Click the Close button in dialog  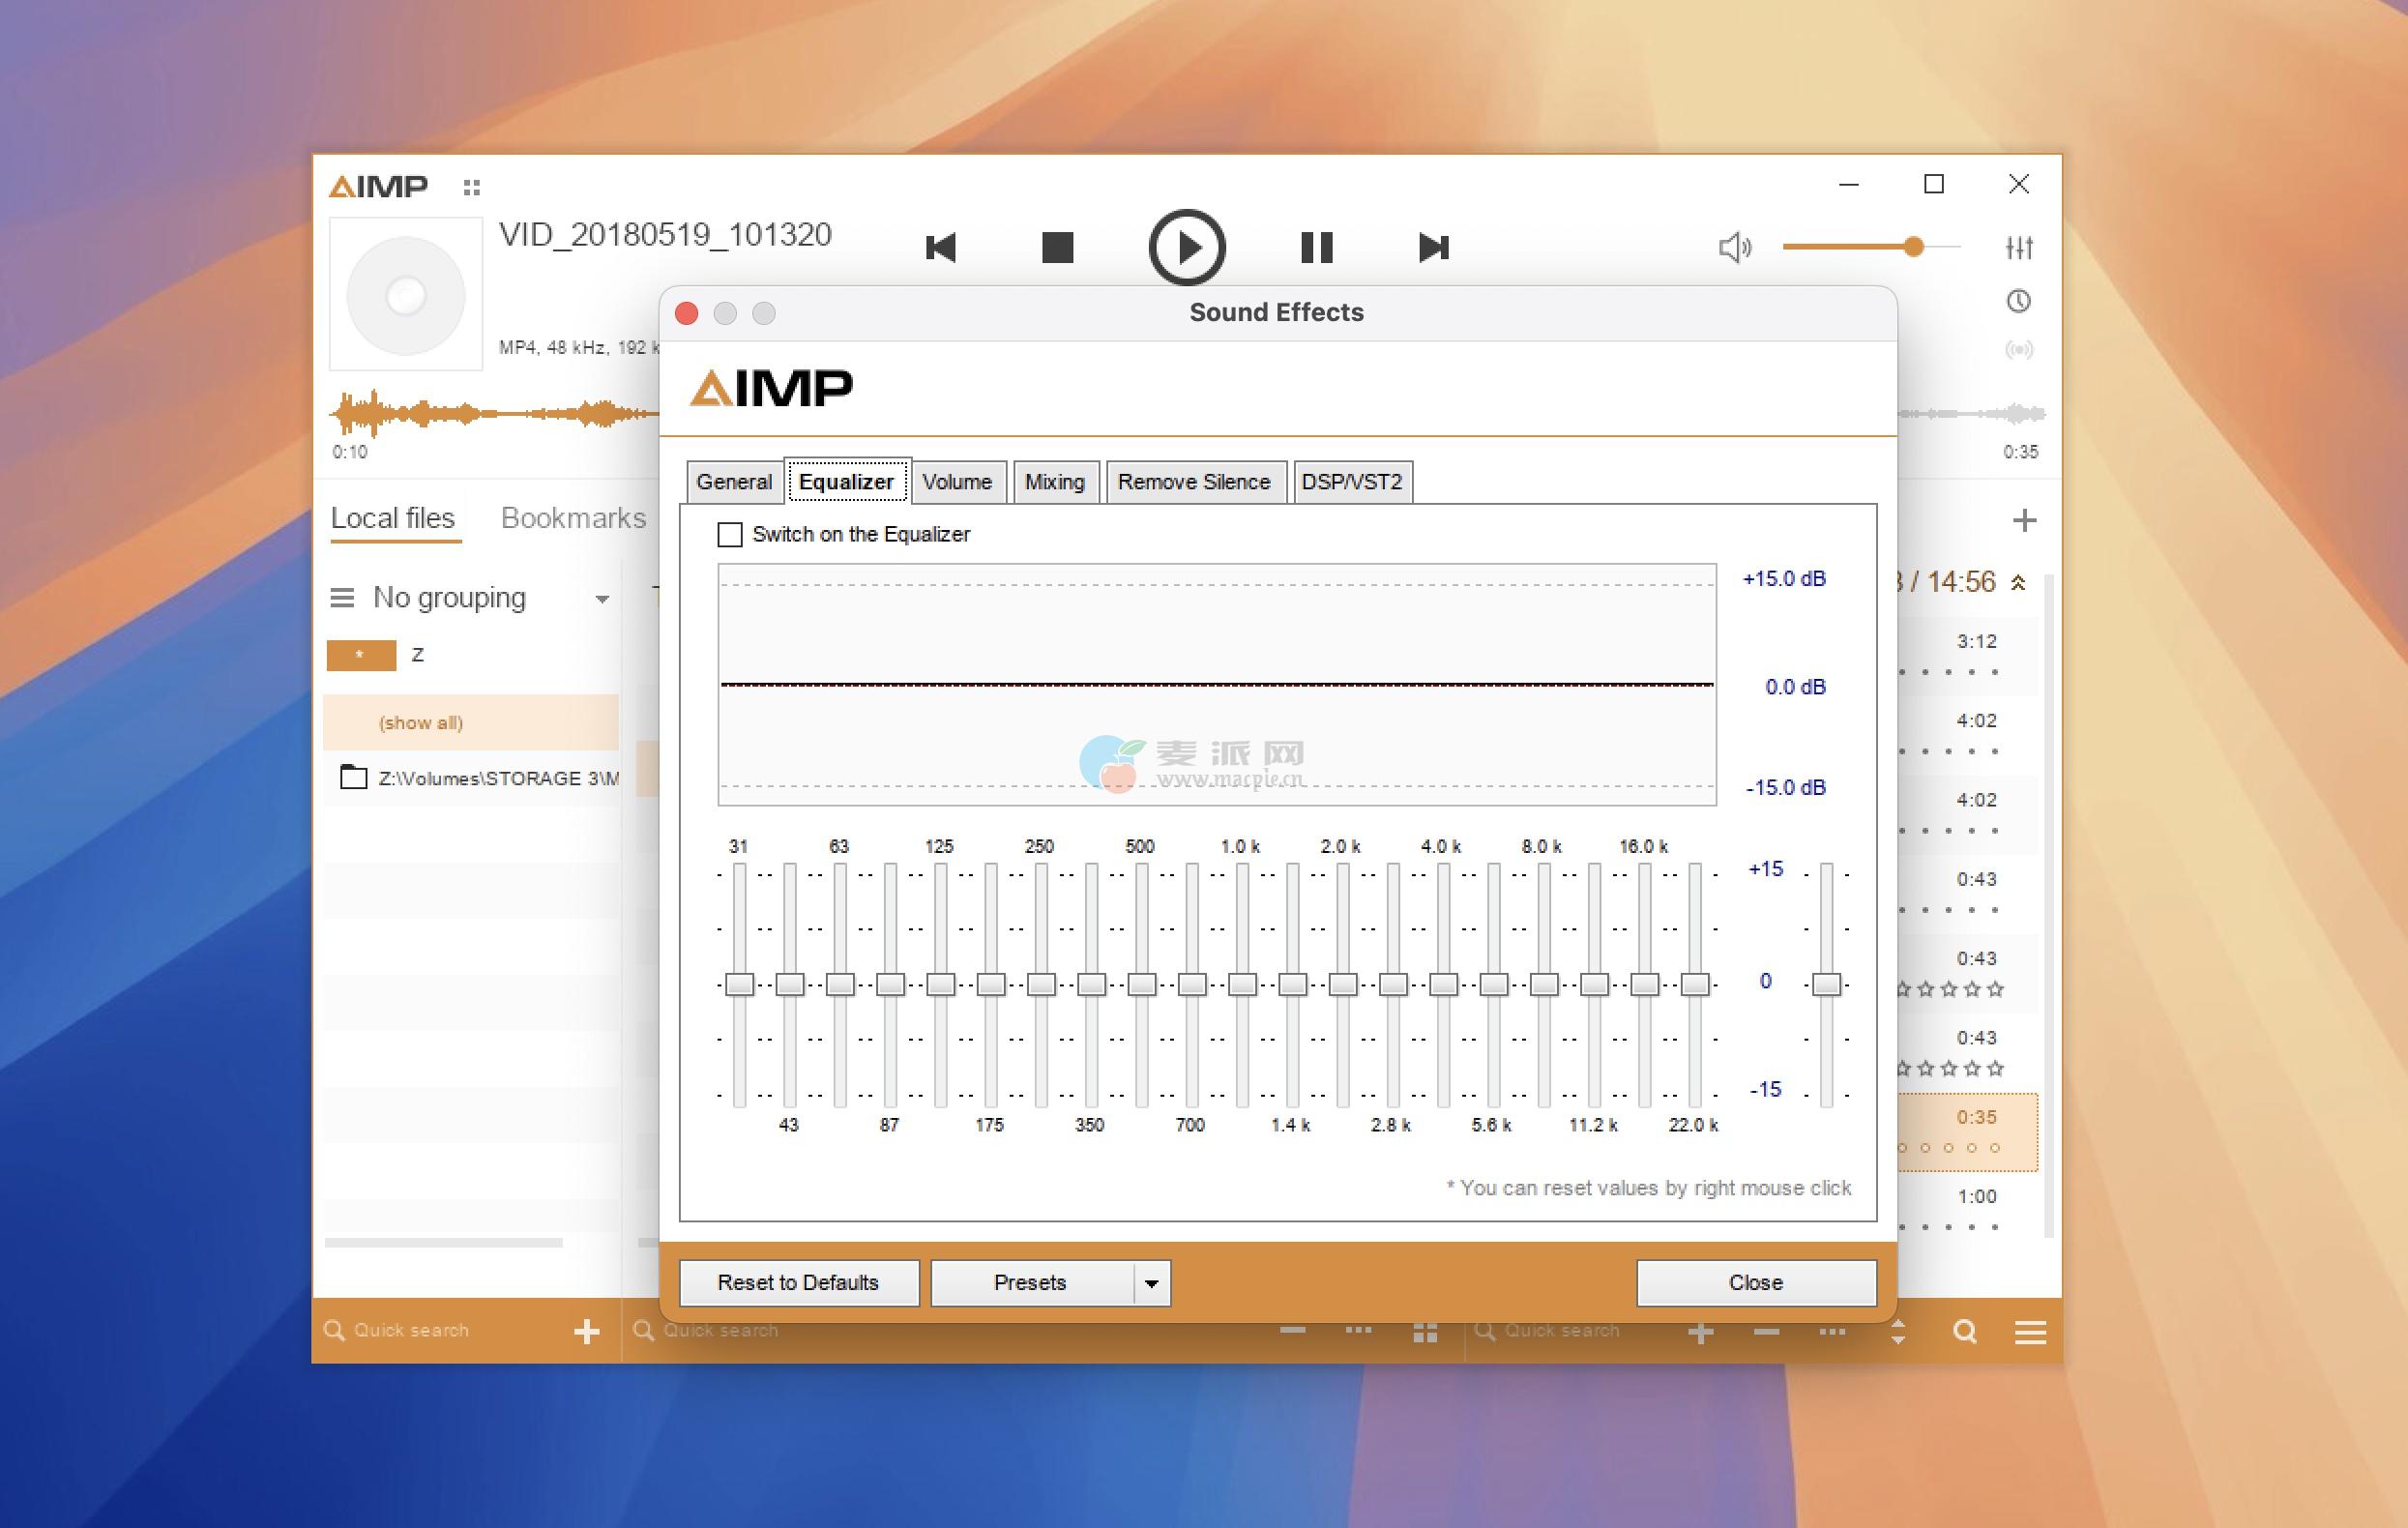(x=1756, y=1282)
